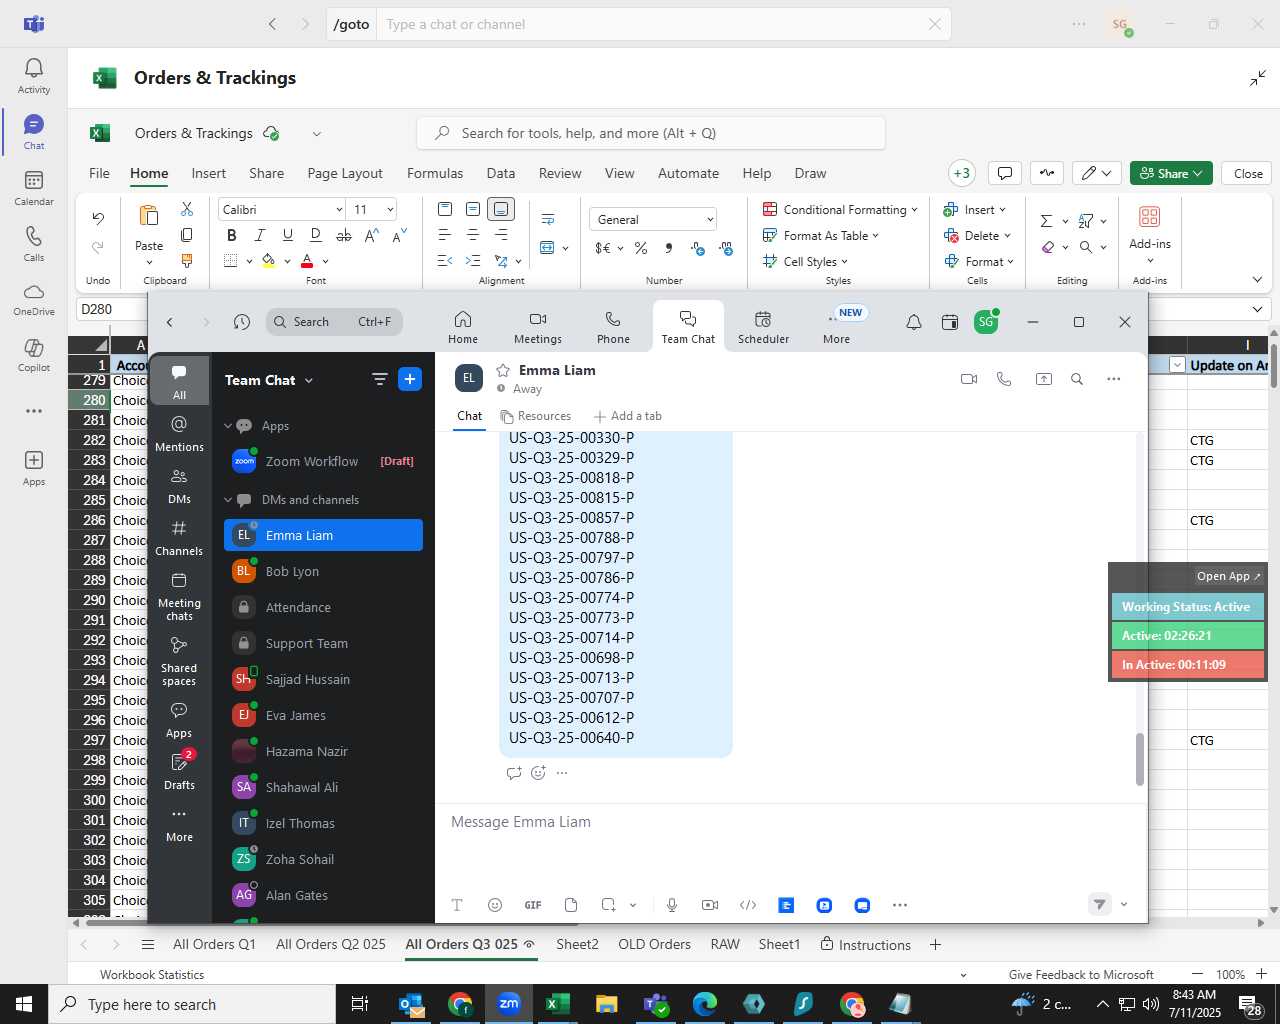Viewport: 1280px width, 1024px height.
Task: Click the Format Painter icon in the Clipboard group
Action: coord(187,261)
